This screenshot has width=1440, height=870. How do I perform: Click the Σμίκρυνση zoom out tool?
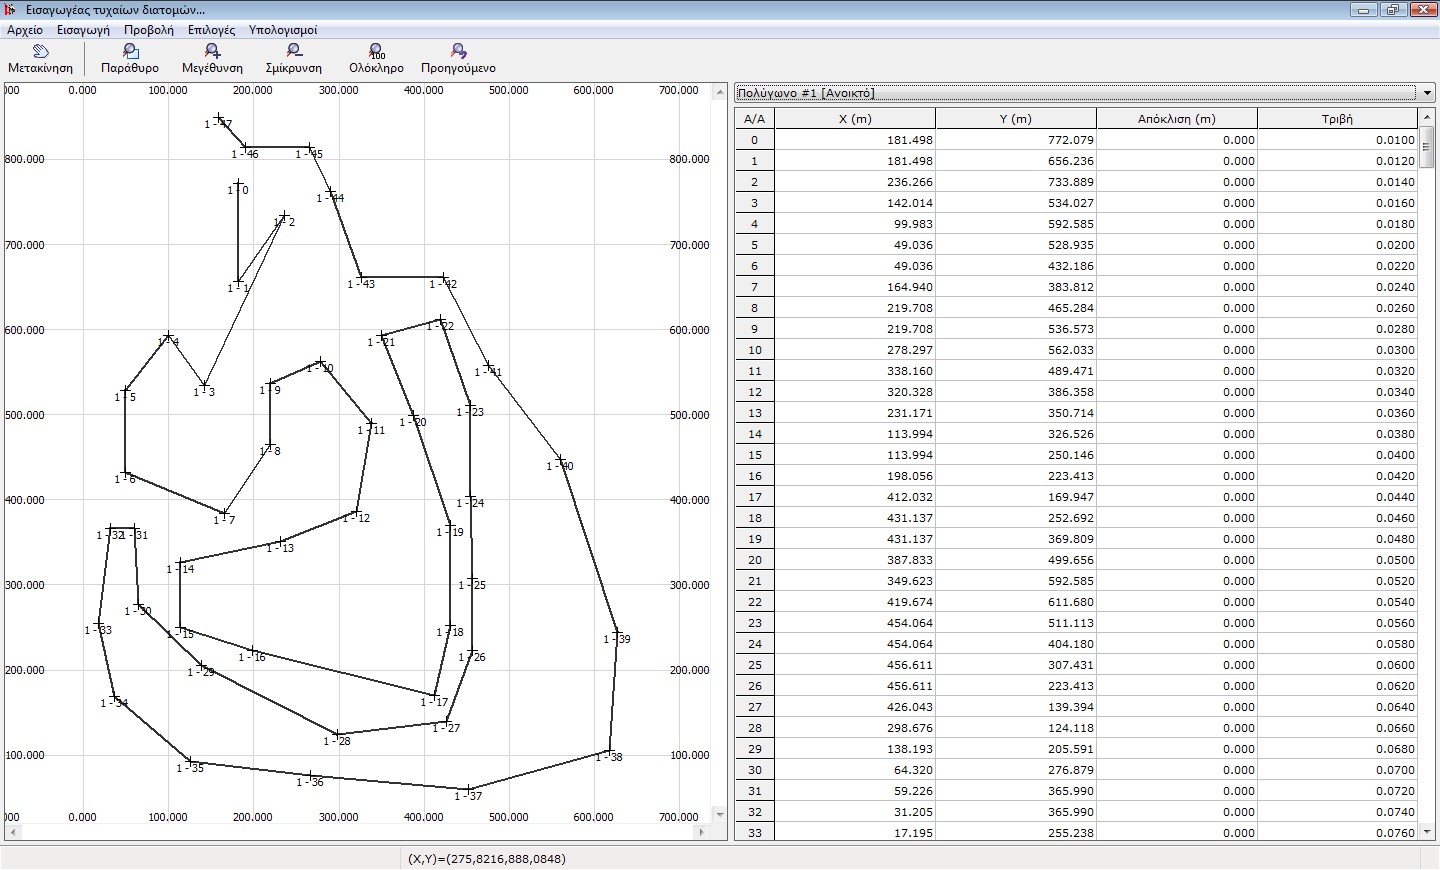(x=293, y=58)
